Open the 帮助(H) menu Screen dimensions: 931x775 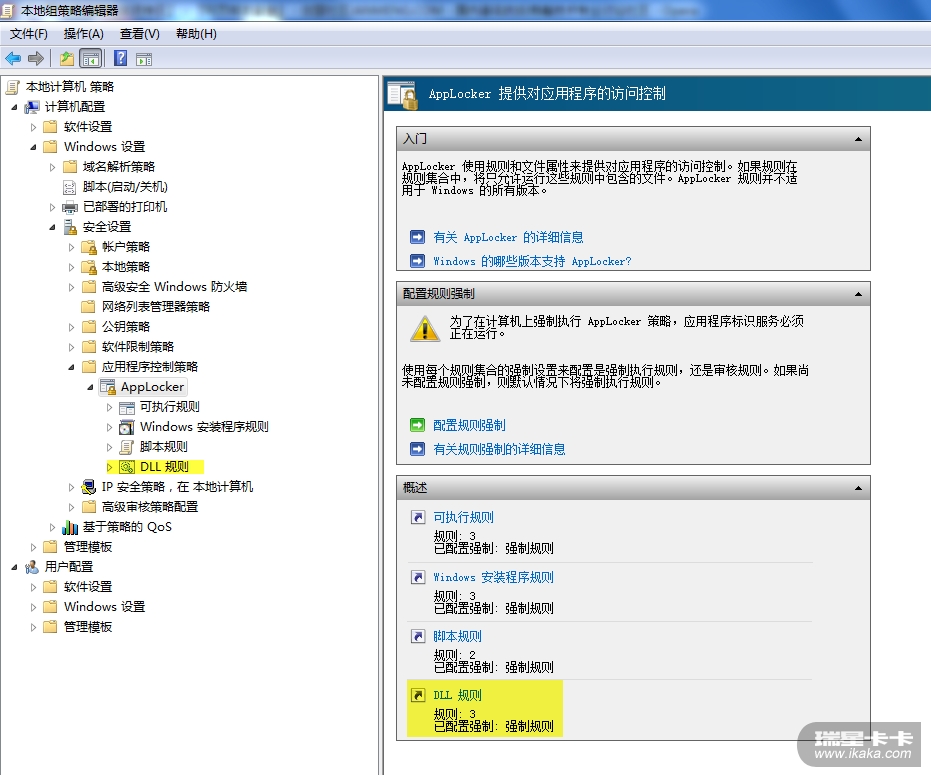point(196,34)
